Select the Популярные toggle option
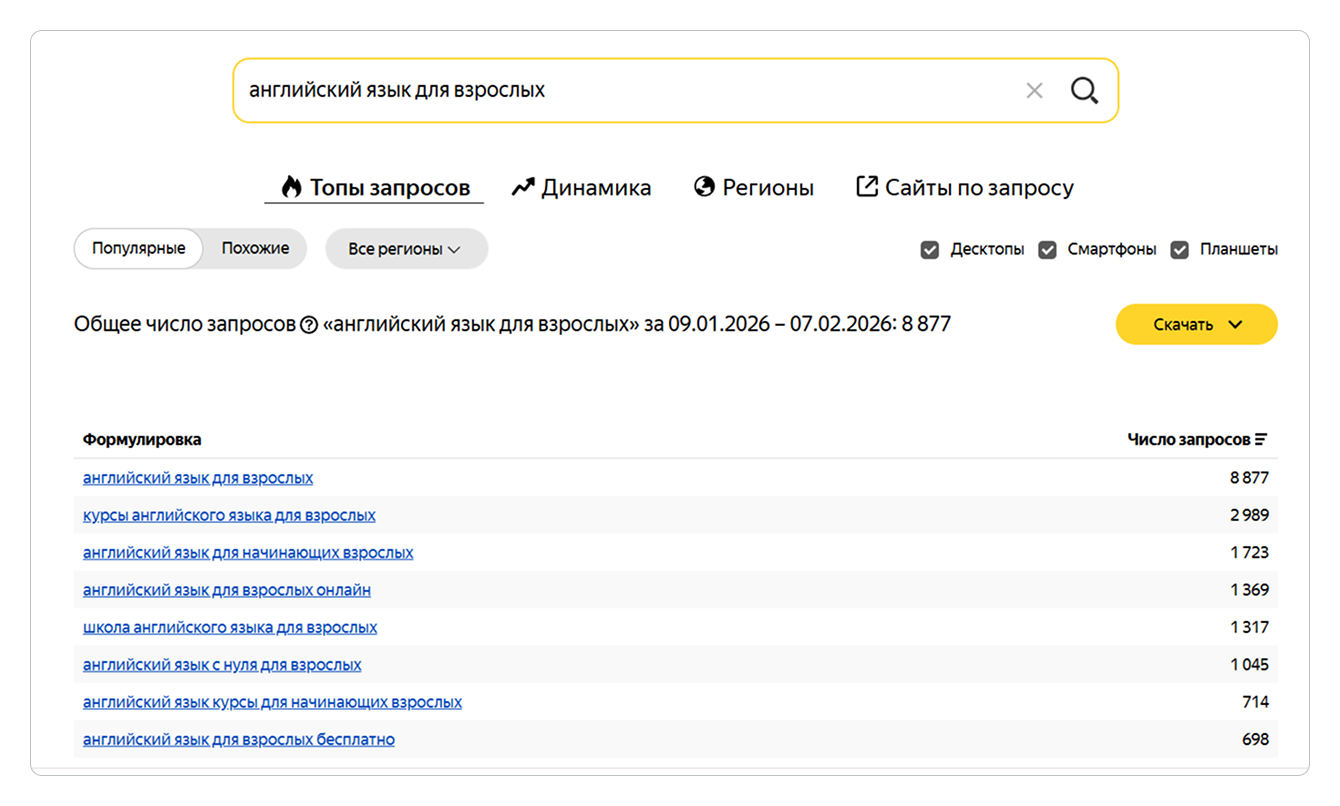This screenshot has height=806, width=1340. coord(139,249)
